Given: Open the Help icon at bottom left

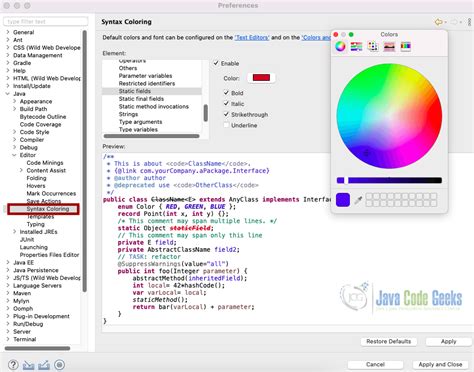Looking at the screenshot, I should coord(13,364).
